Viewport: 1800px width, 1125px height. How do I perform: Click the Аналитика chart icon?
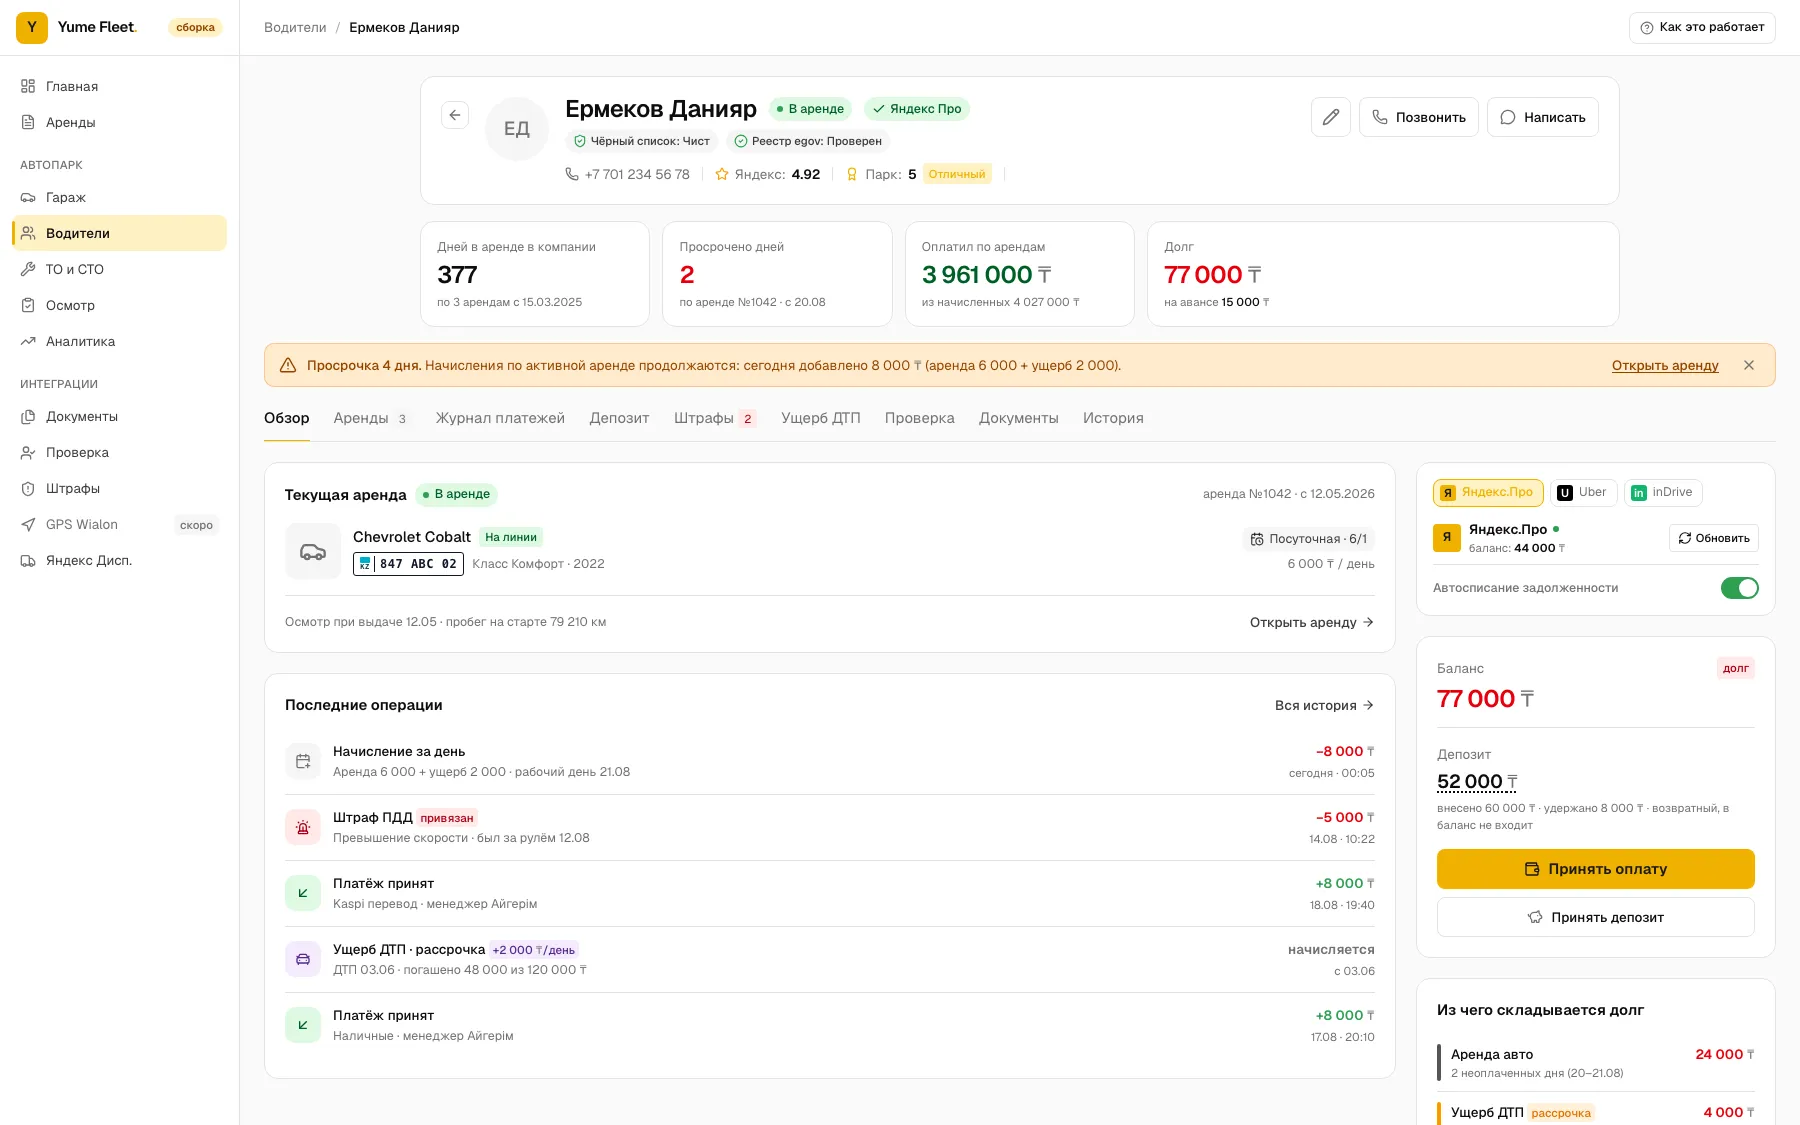point(28,341)
